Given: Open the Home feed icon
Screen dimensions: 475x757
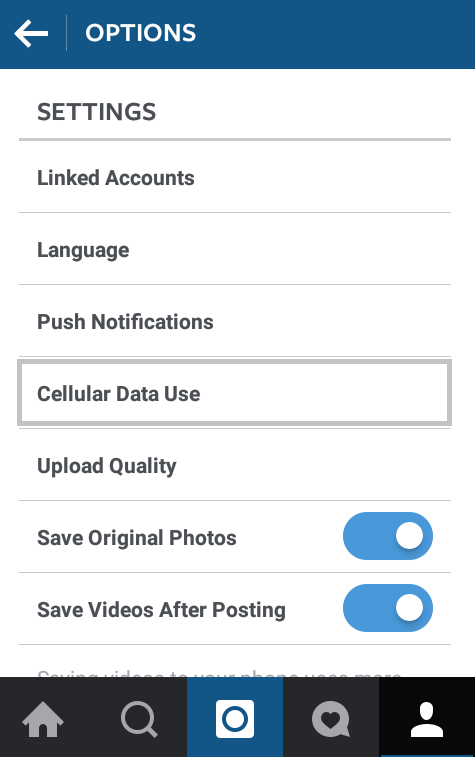Looking at the screenshot, I should (x=43, y=719).
